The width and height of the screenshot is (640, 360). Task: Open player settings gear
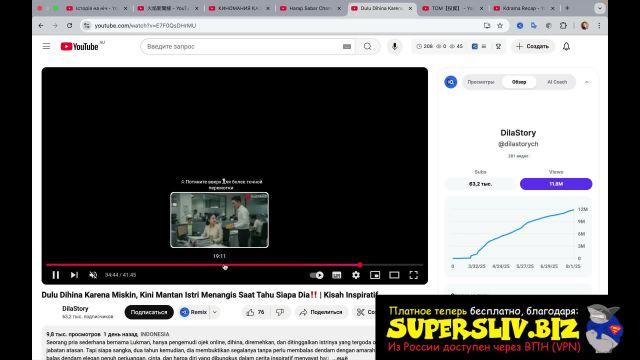(x=356, y=275)
